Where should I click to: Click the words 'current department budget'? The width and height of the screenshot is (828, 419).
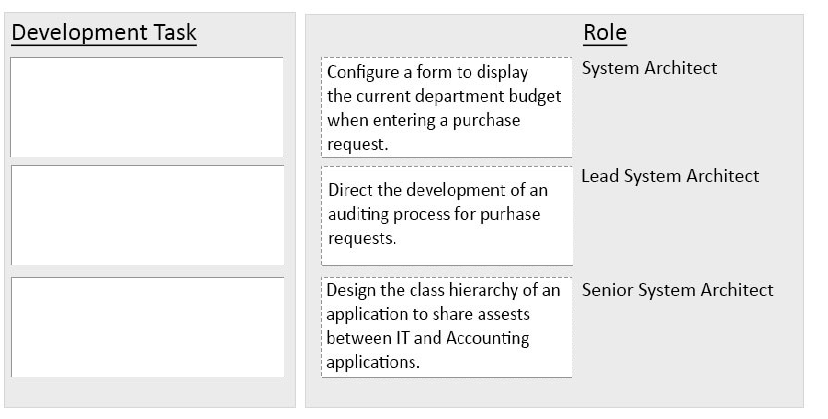point(458,96)
